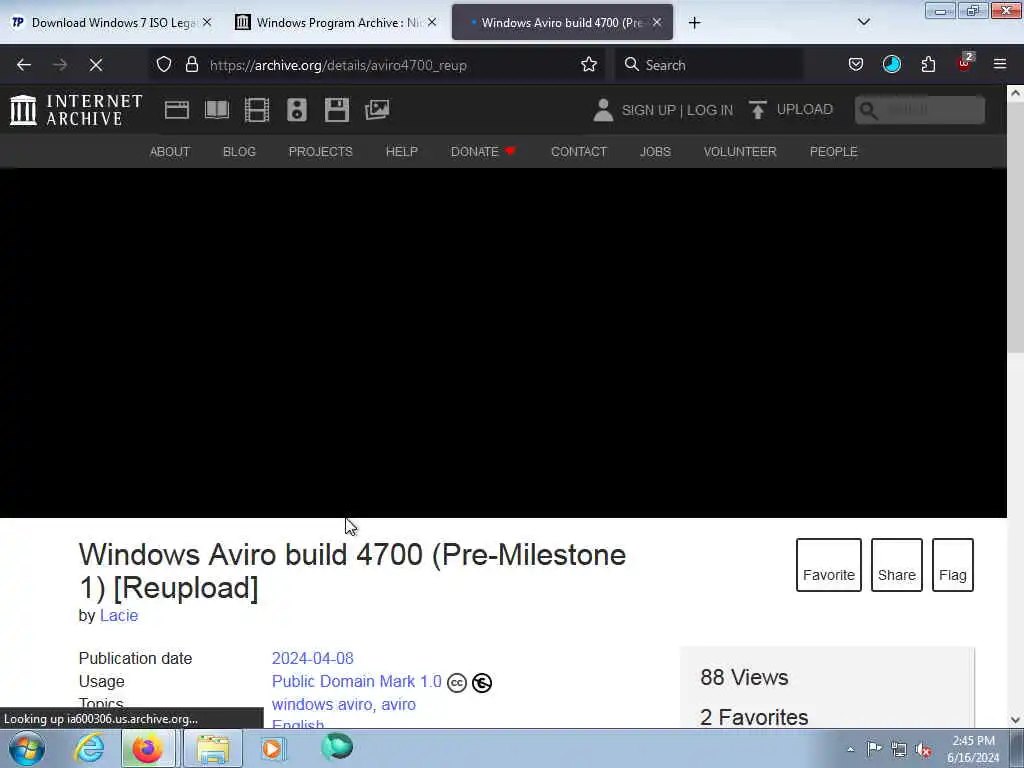The height and width of the screenshot is (768, 1024).
Task: Open a new tab
Action: (x=694, y=23)
